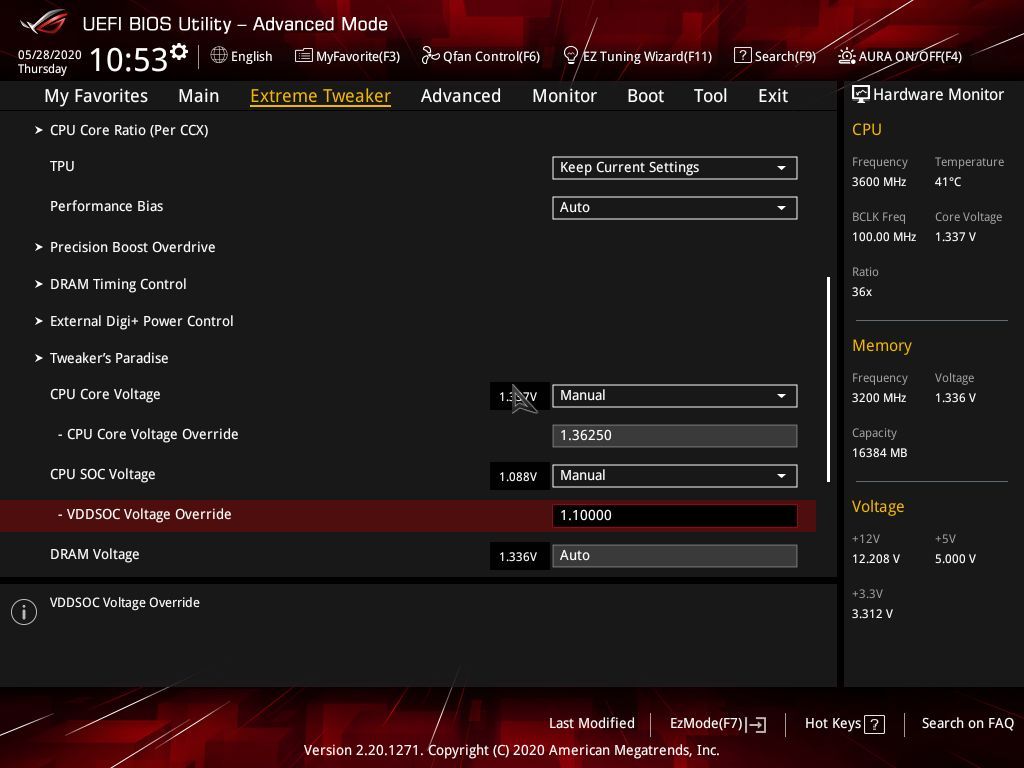The height and width of the screenshot is (768, 1024).
Task: Select the TPU setting label
Action: point(62,167)
